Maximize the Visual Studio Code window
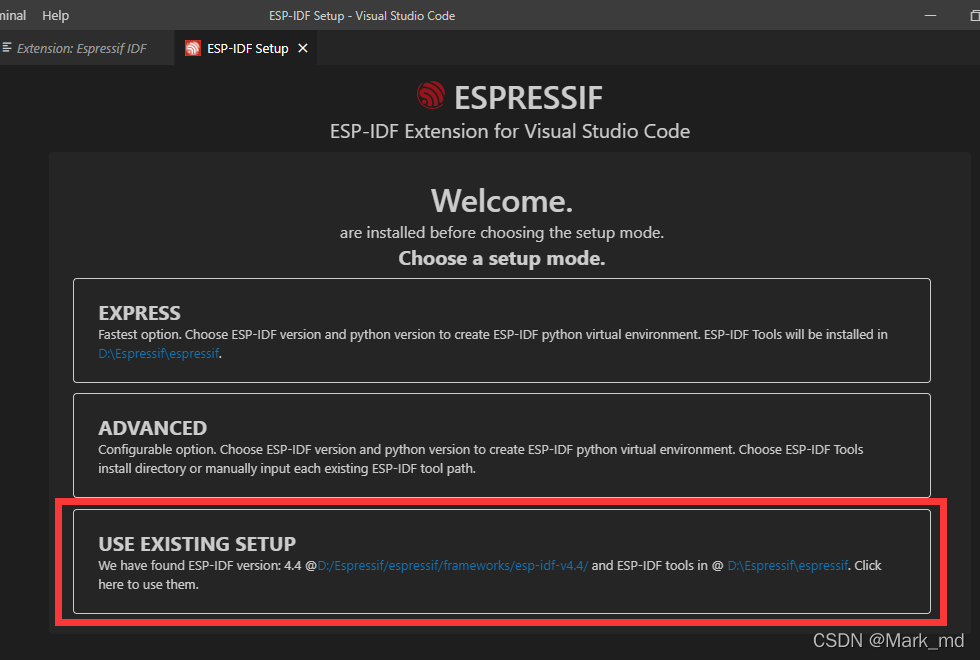 click(974, 16)
